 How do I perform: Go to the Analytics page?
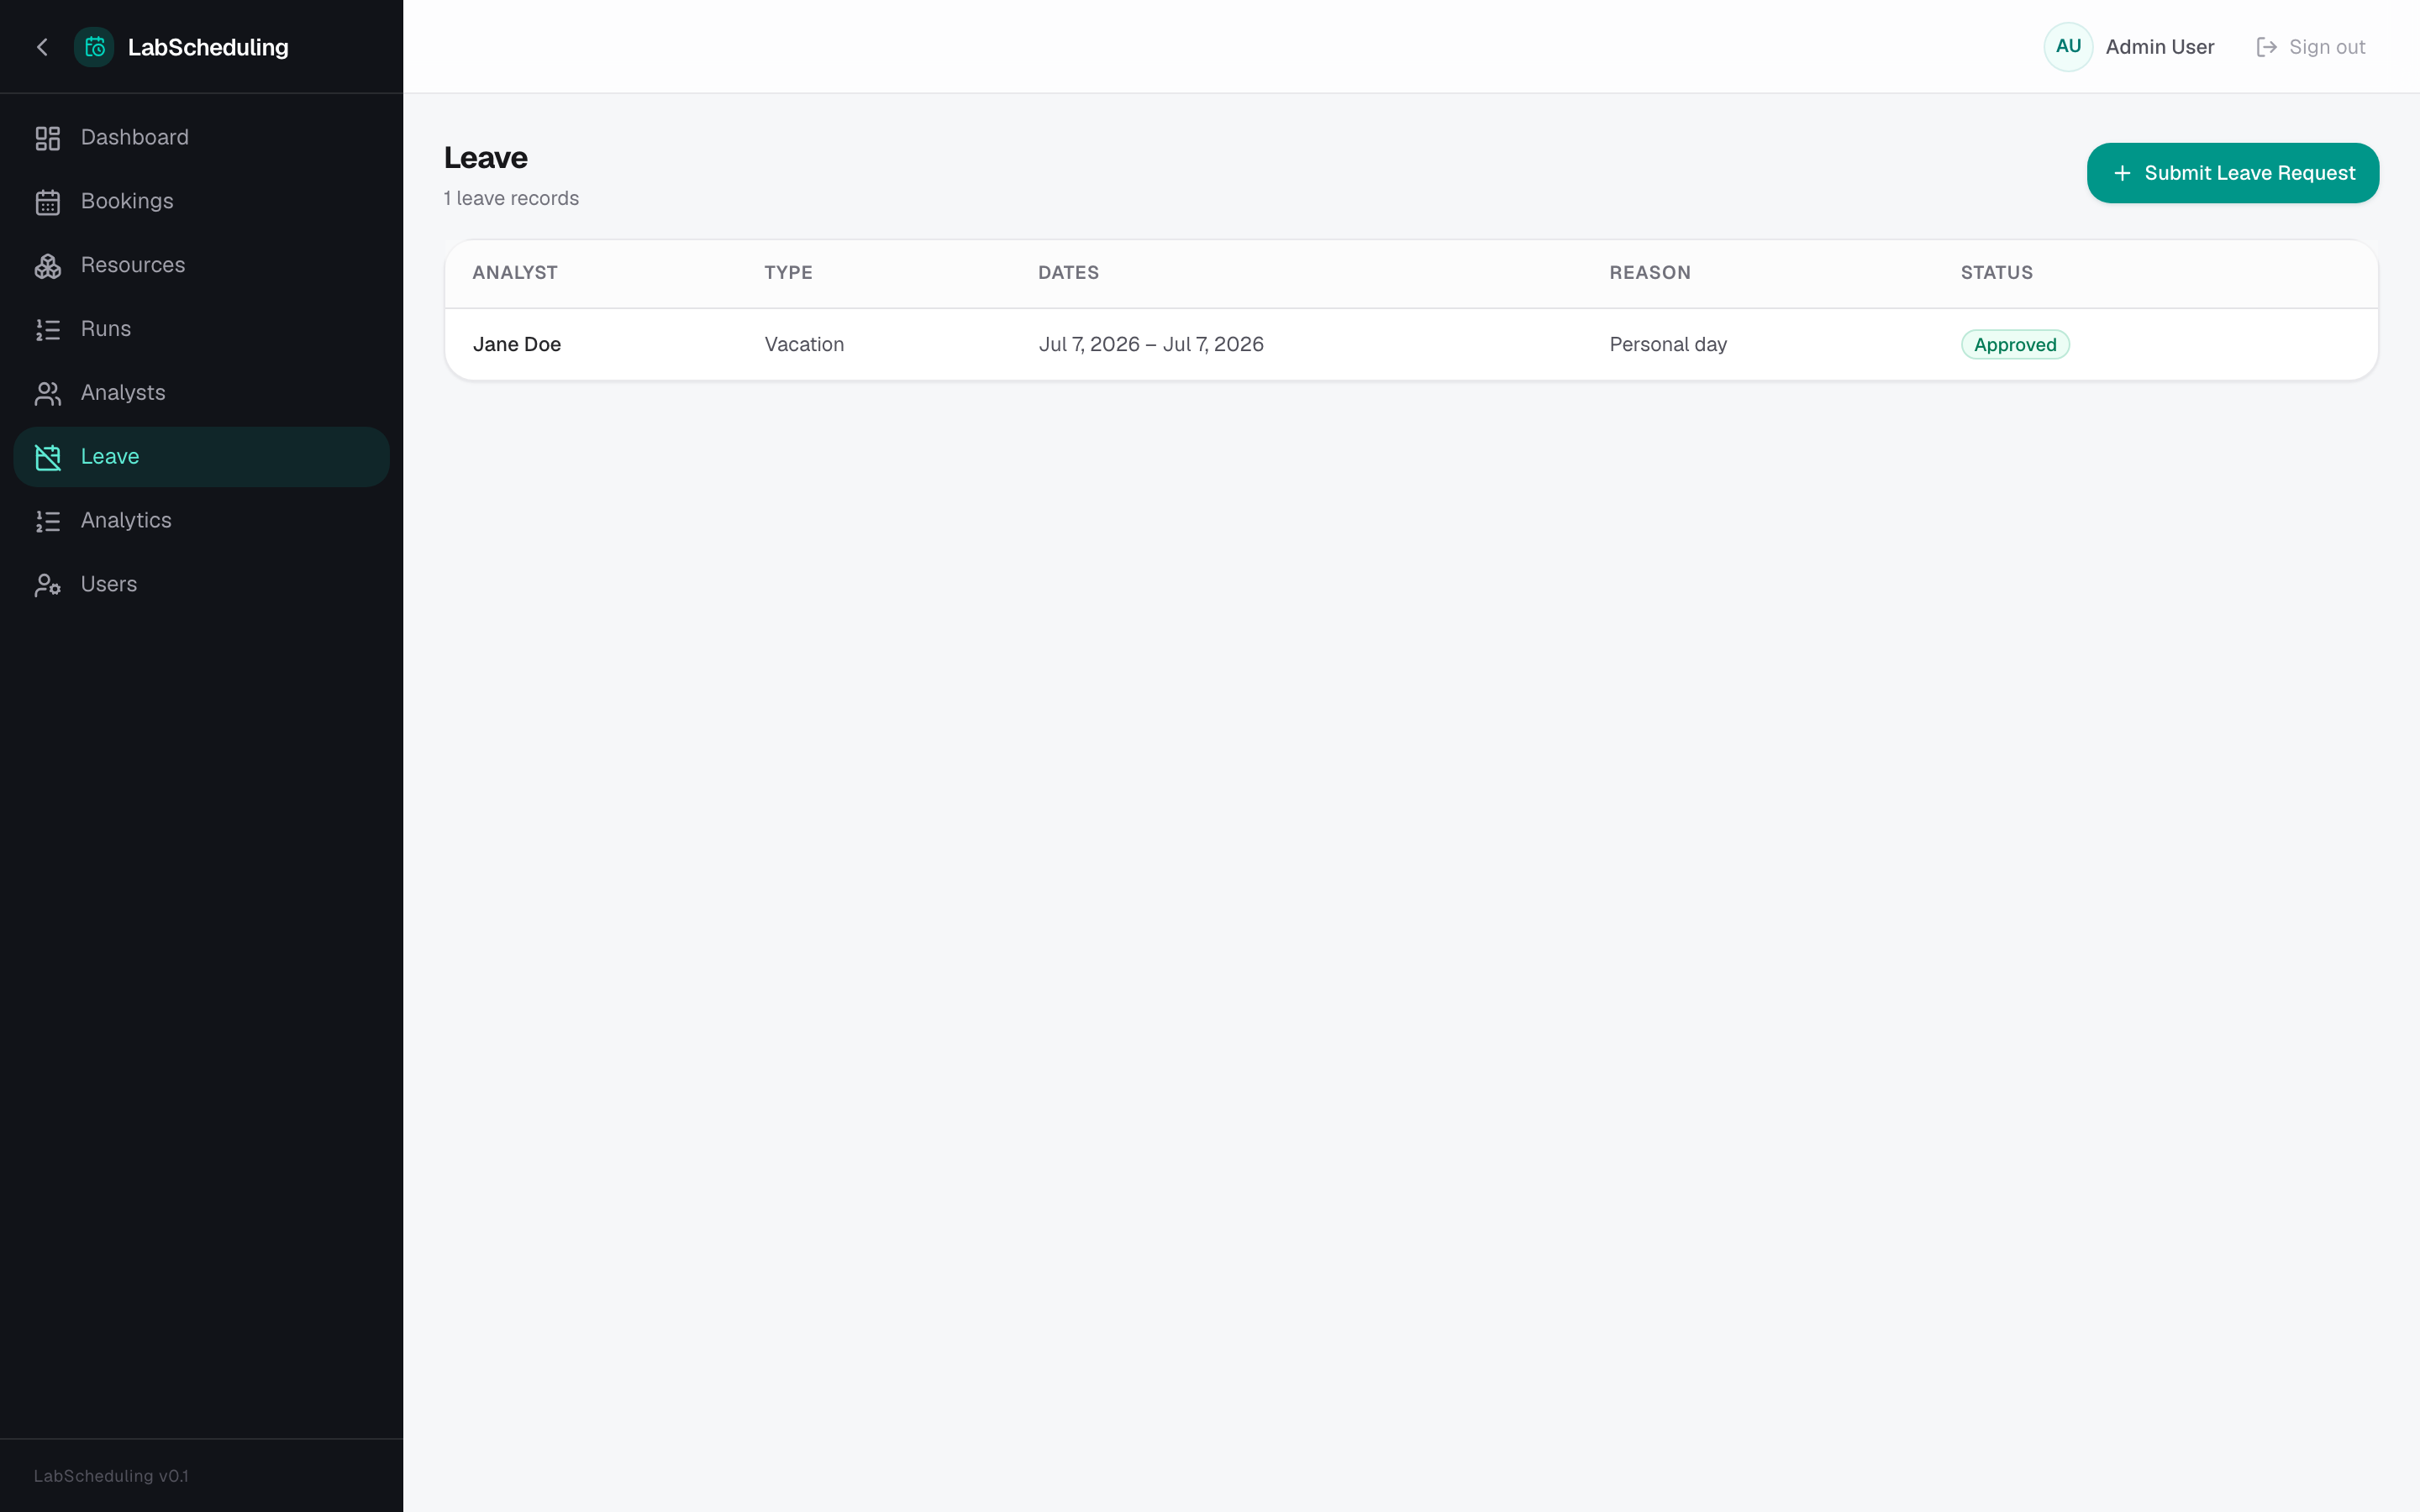tap(201, 521)
